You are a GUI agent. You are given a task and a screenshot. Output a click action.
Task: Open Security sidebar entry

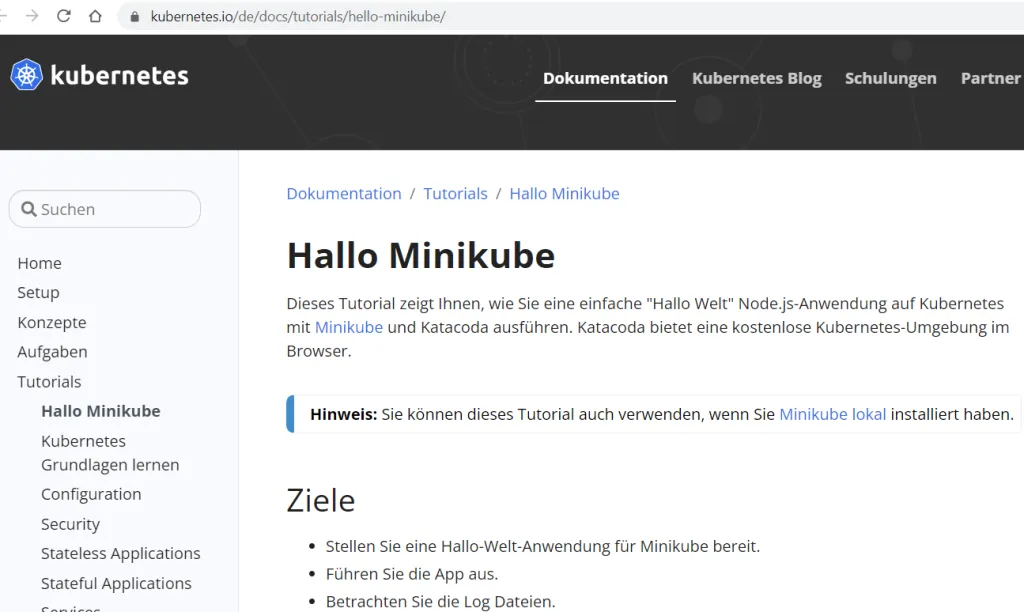71,524
